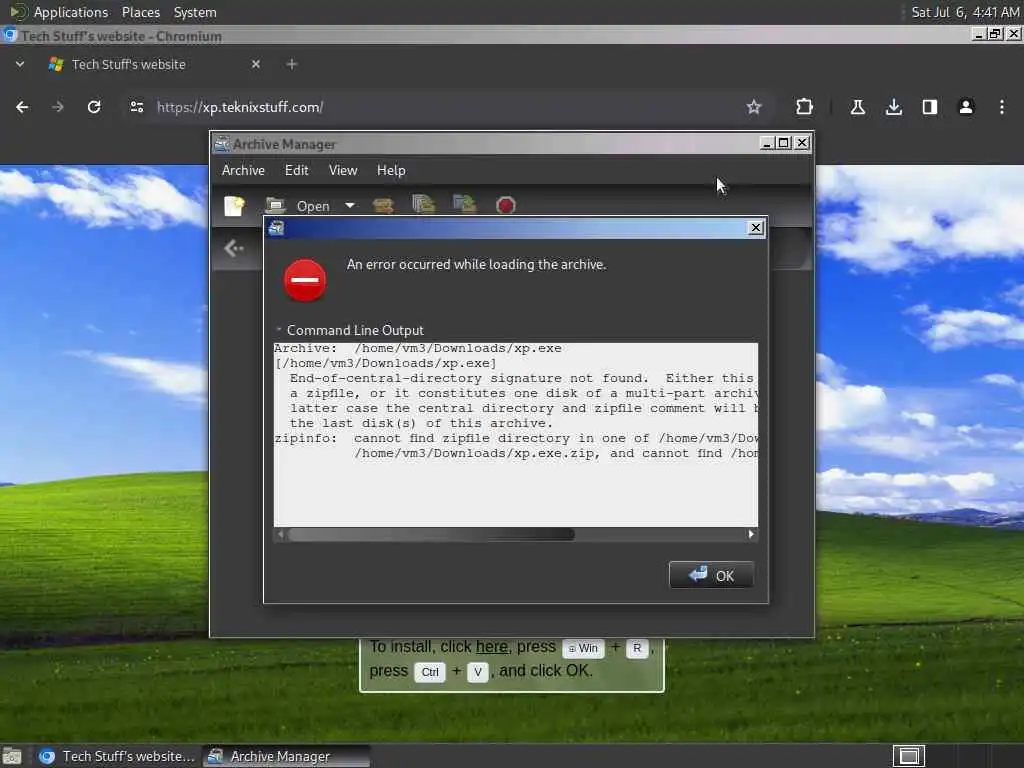Click the site information icon in address bar
This screenshot has height=768, width=1024.
click(136, 107)
